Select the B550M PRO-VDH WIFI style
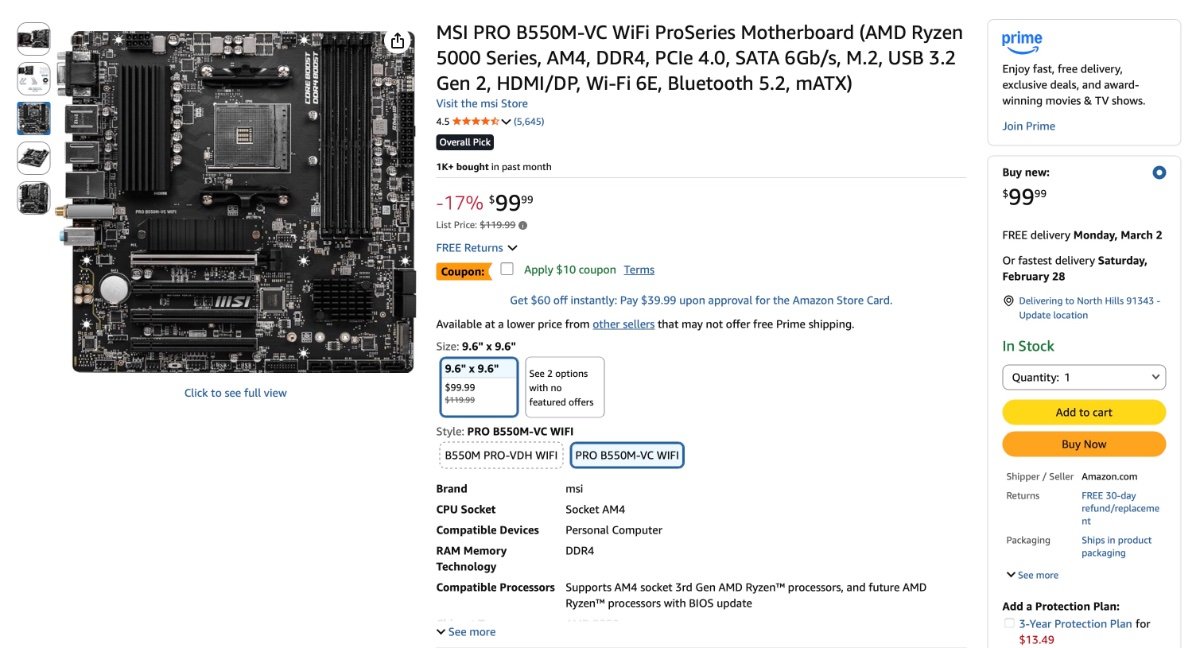Image resolution: width=1200 pixels, height=648 pixels. pyautogui.click(x=501, y=455)
